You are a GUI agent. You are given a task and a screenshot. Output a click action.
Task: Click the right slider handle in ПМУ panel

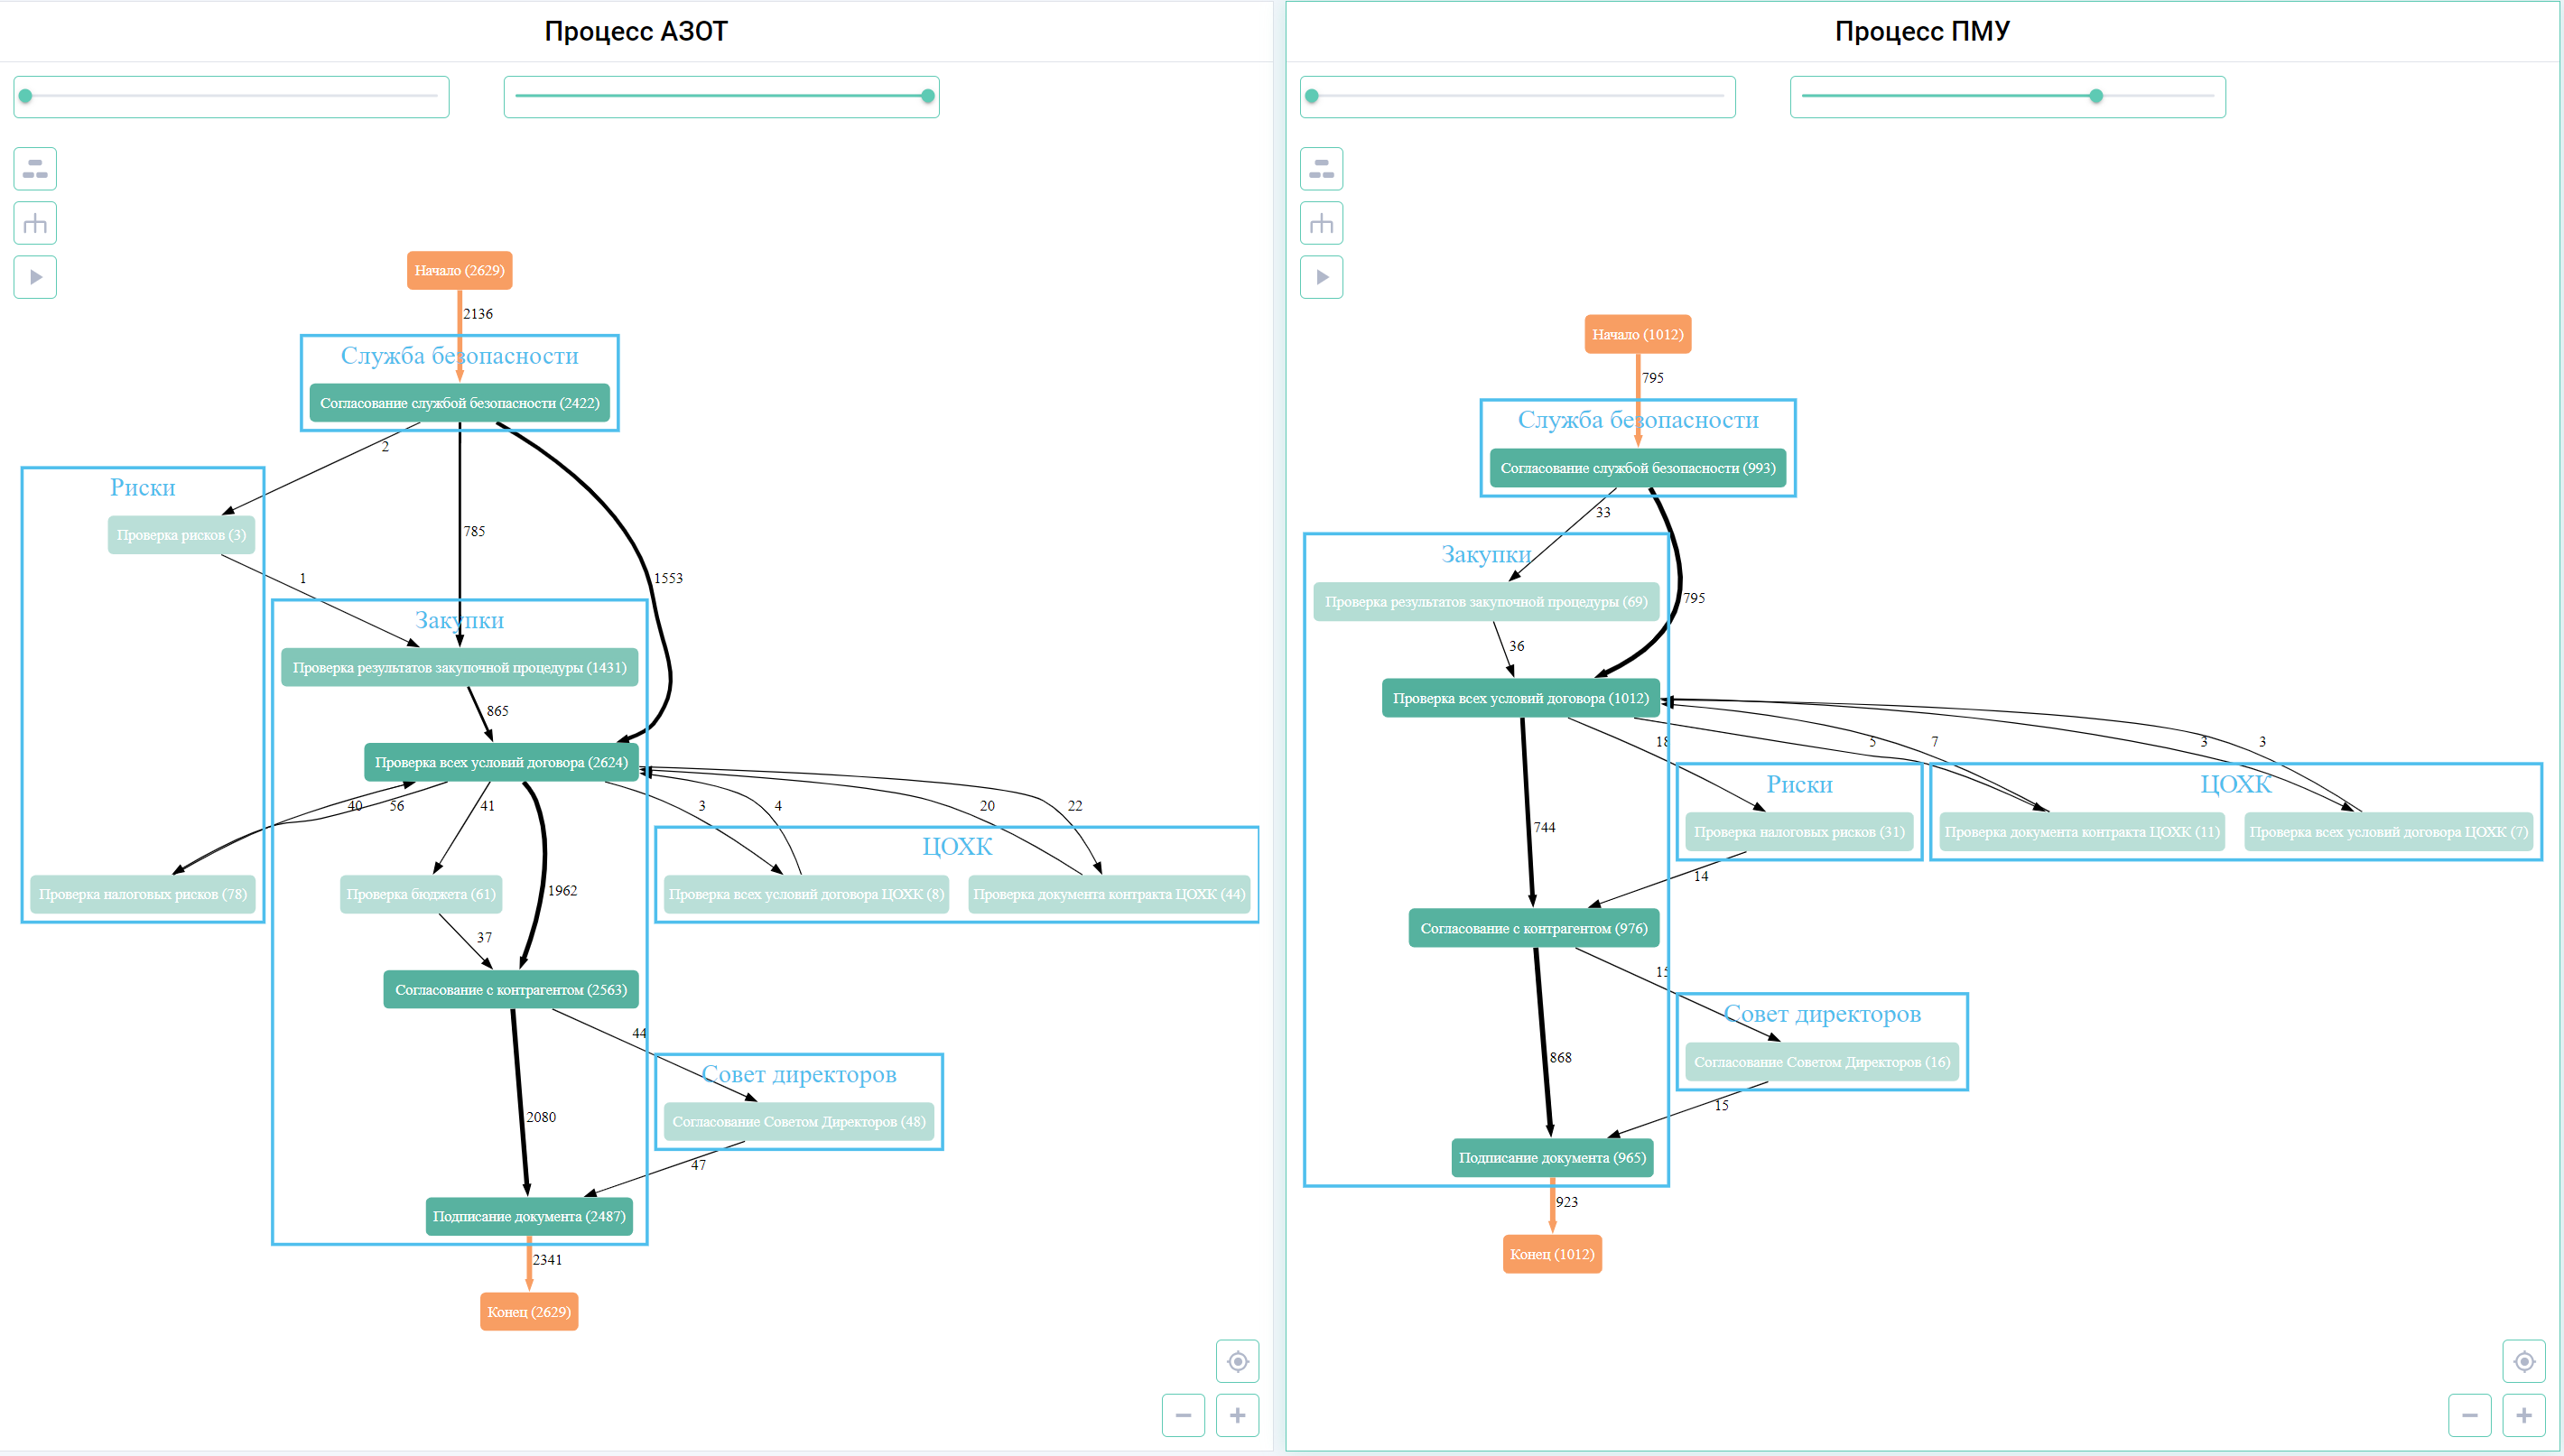pos(2096,96)
